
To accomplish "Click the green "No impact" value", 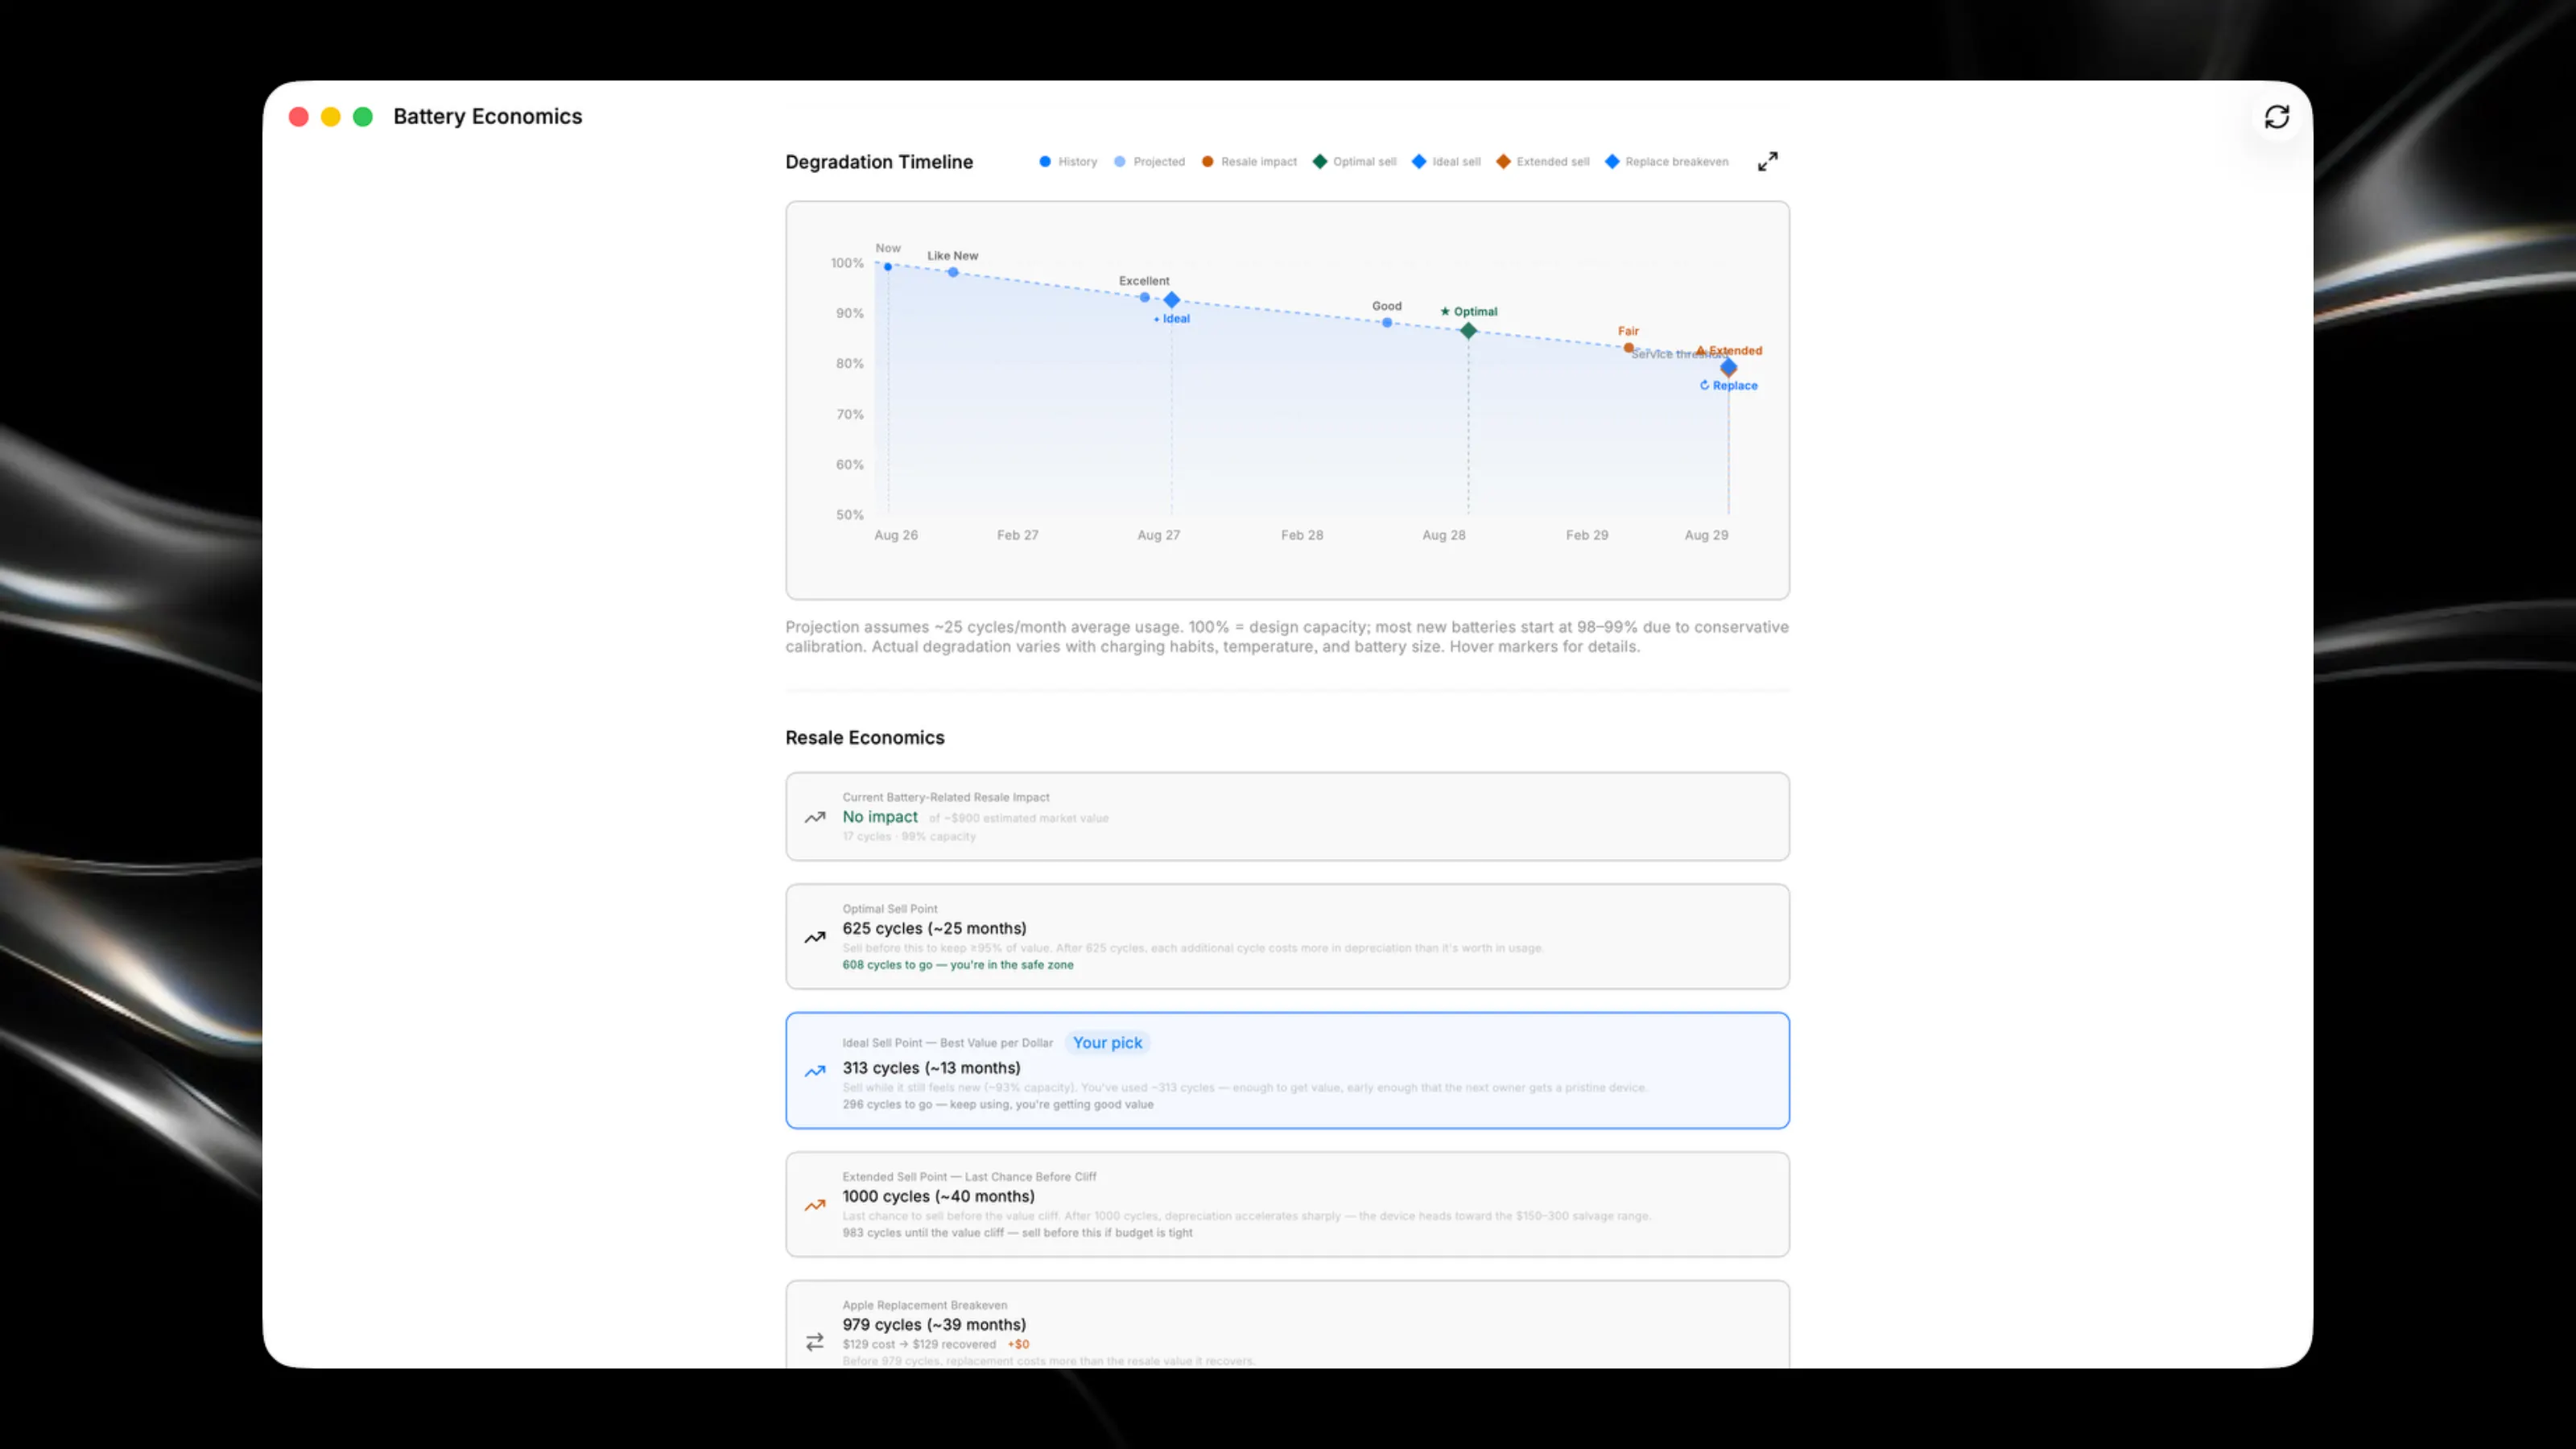I will click(880, 817).
